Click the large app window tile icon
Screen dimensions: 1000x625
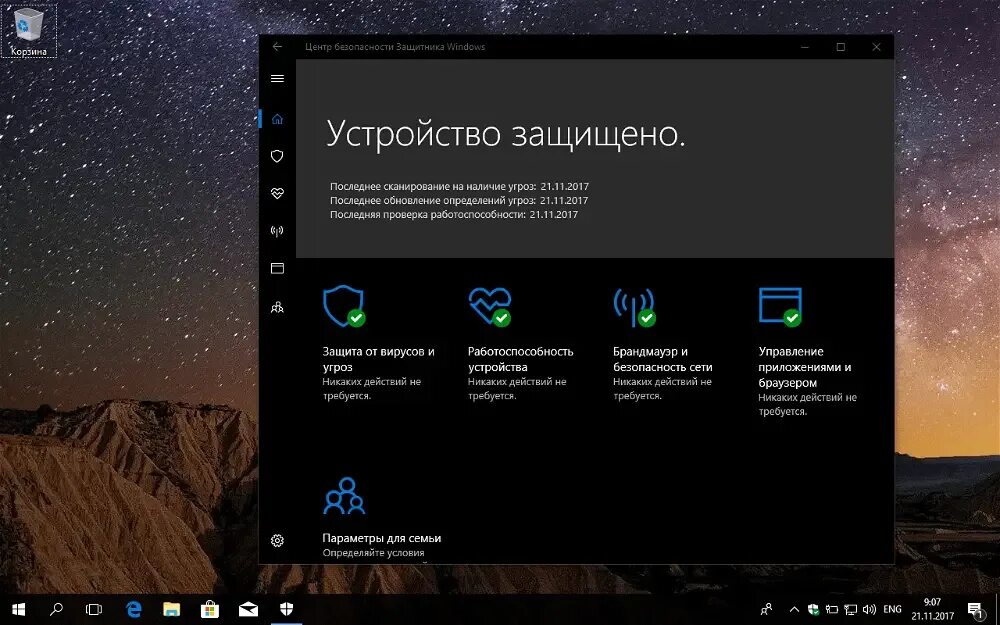tap(780, 306)
